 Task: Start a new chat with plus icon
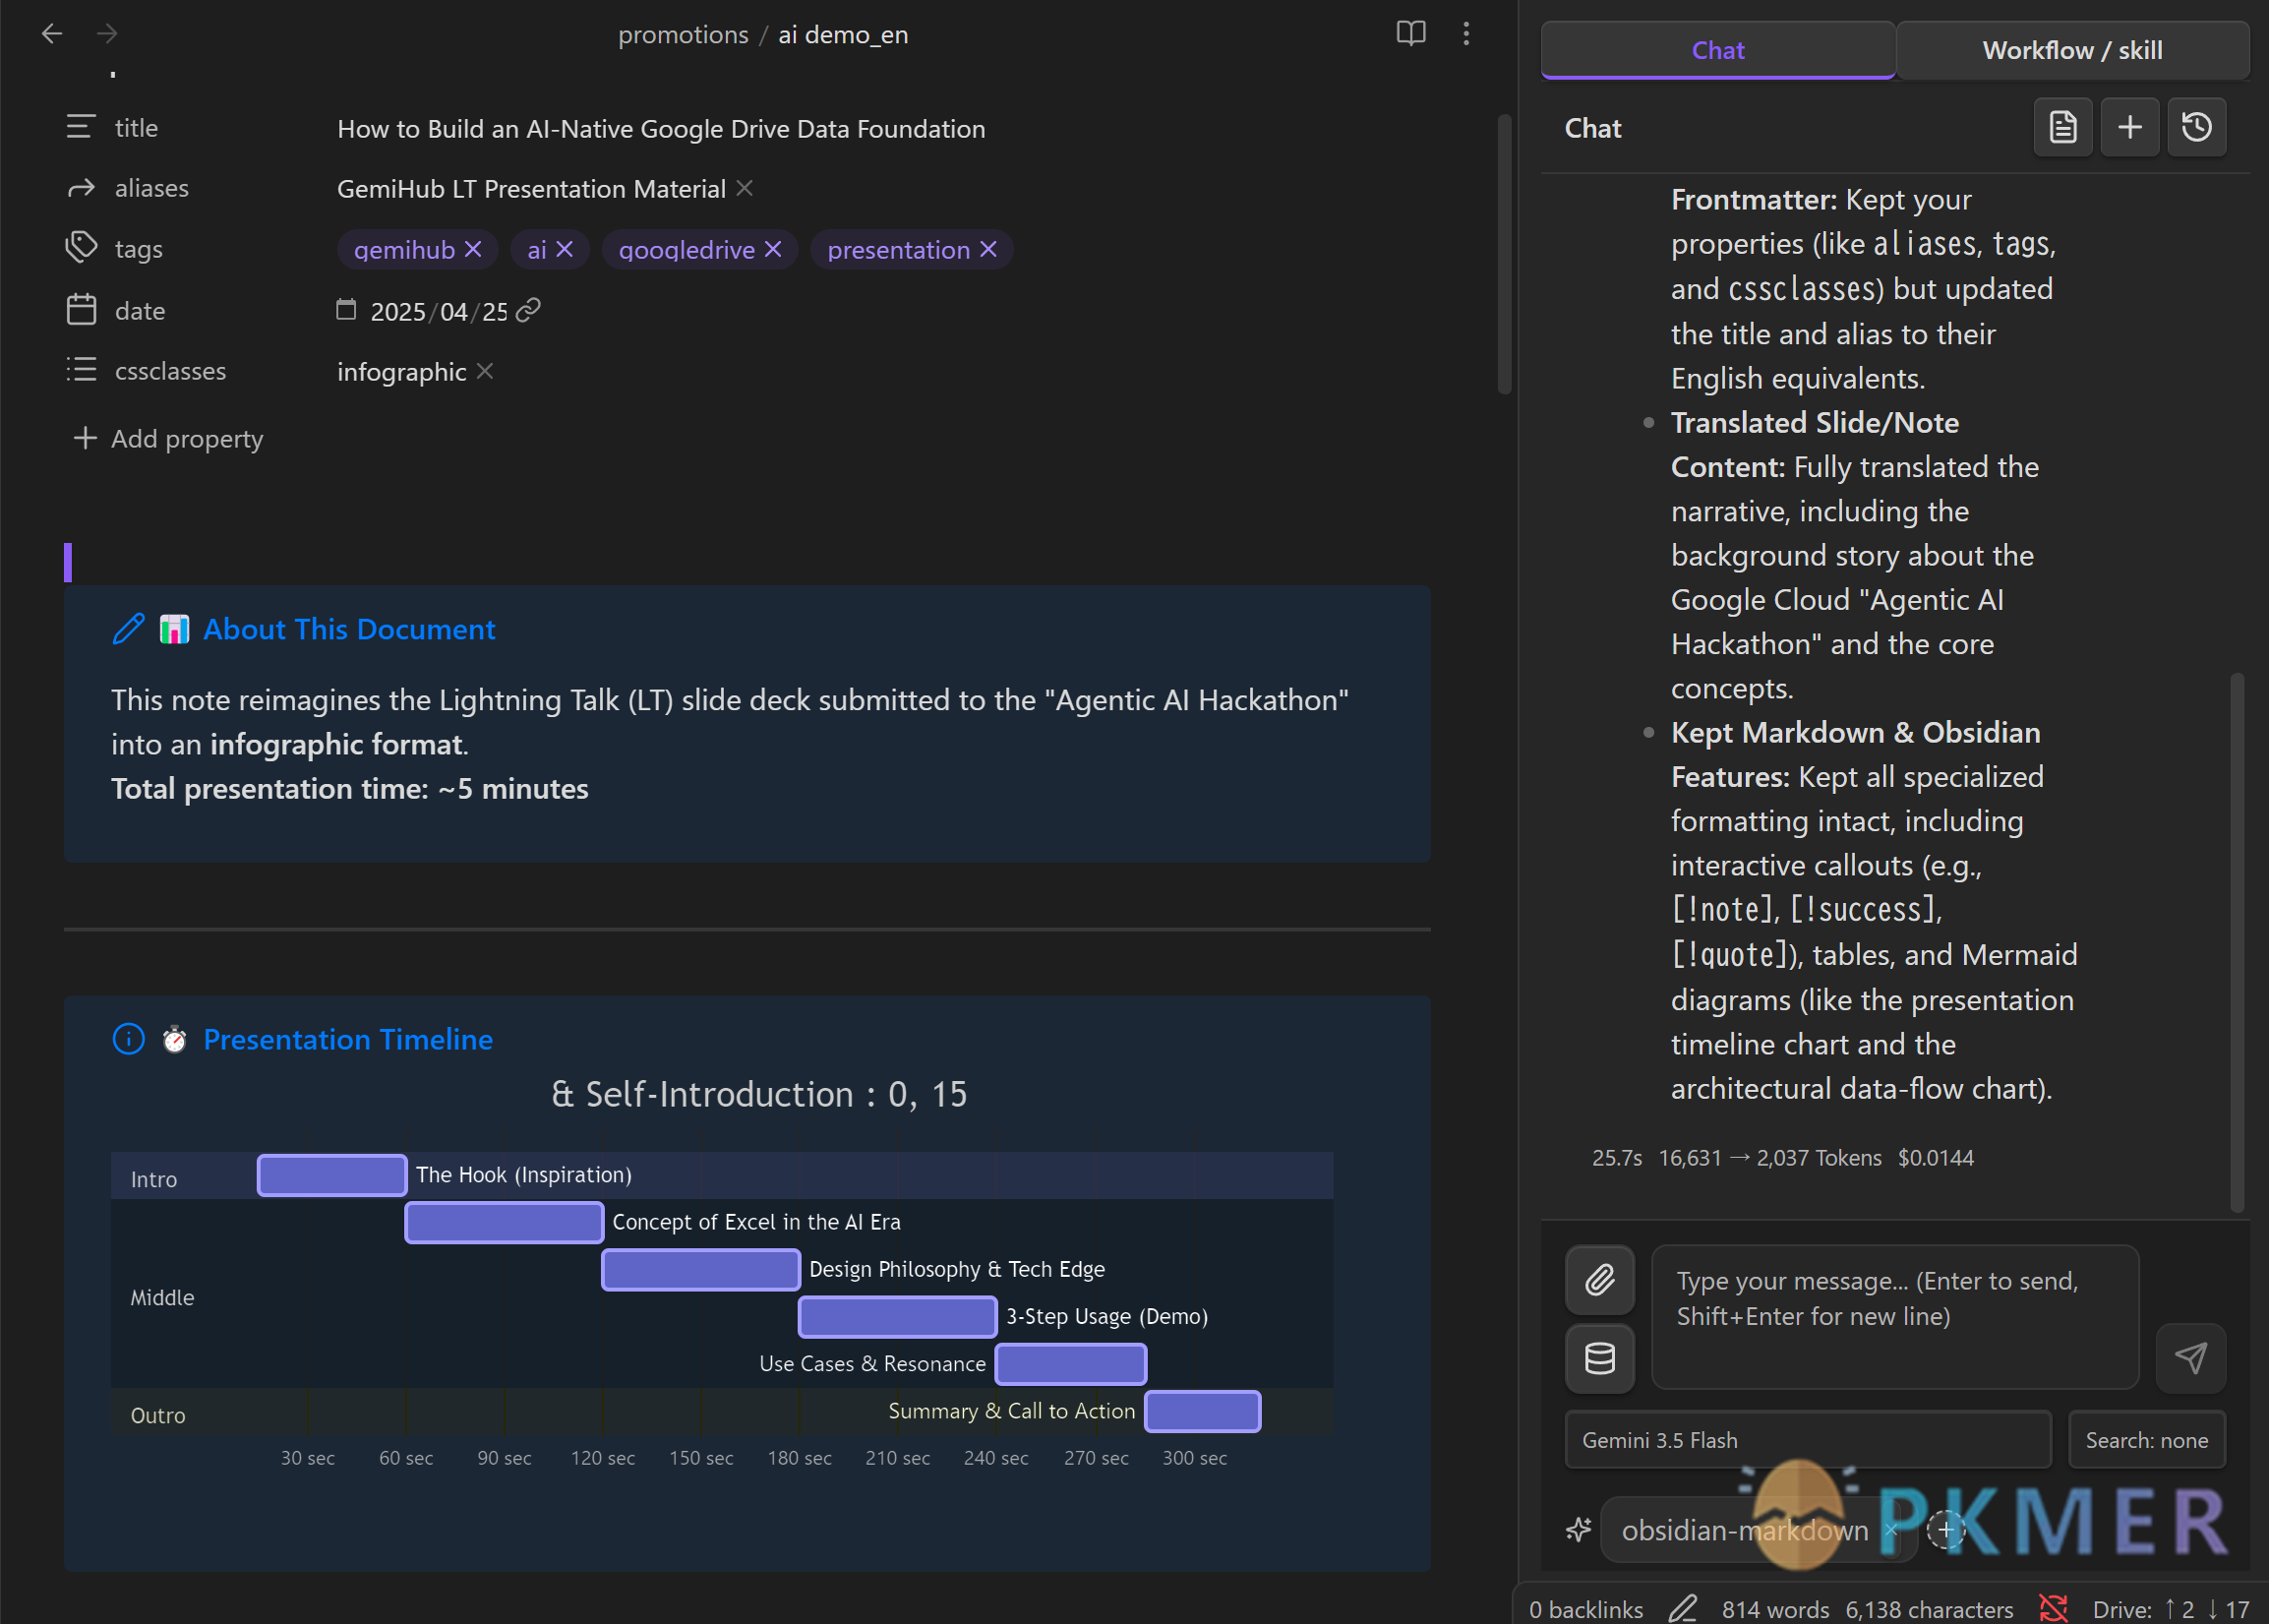click(2130, 128)
